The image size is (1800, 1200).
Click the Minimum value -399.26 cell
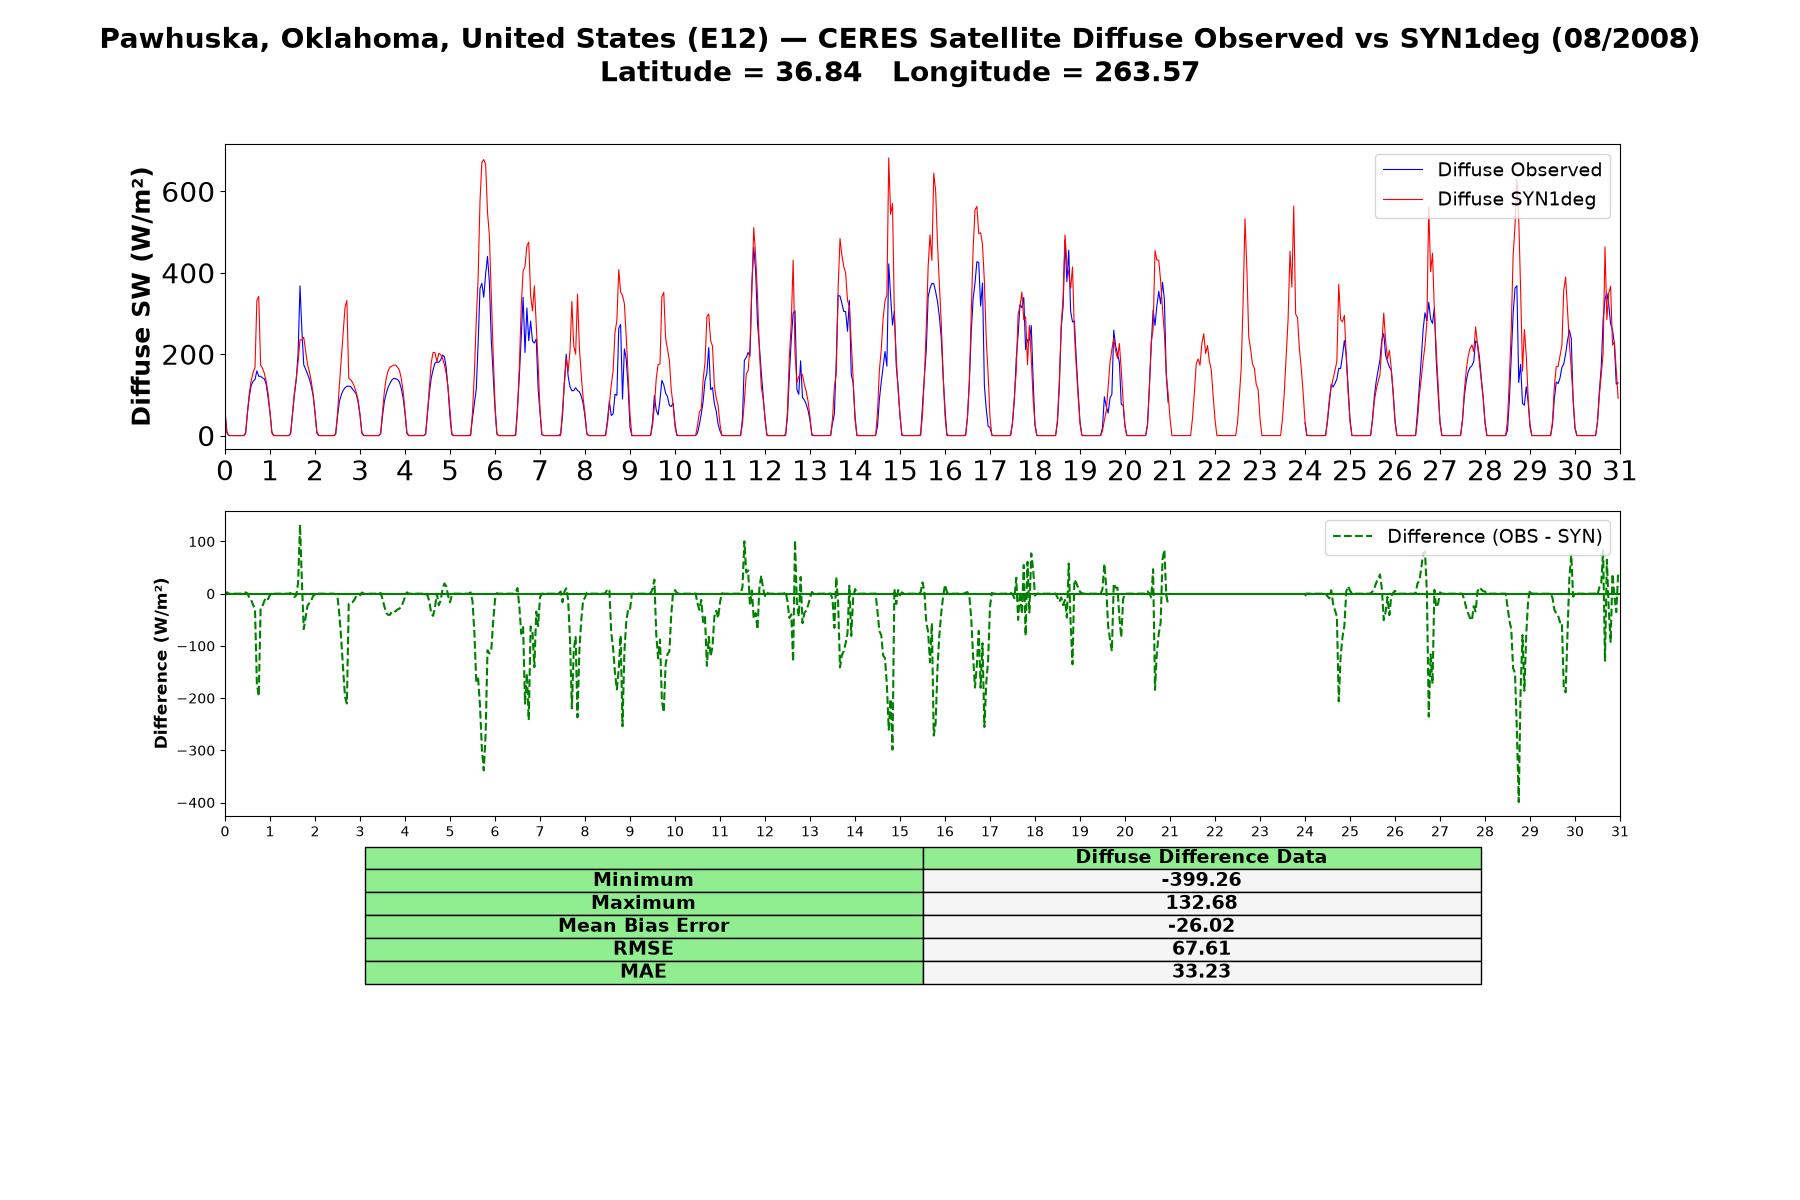tap(1202, 880)
